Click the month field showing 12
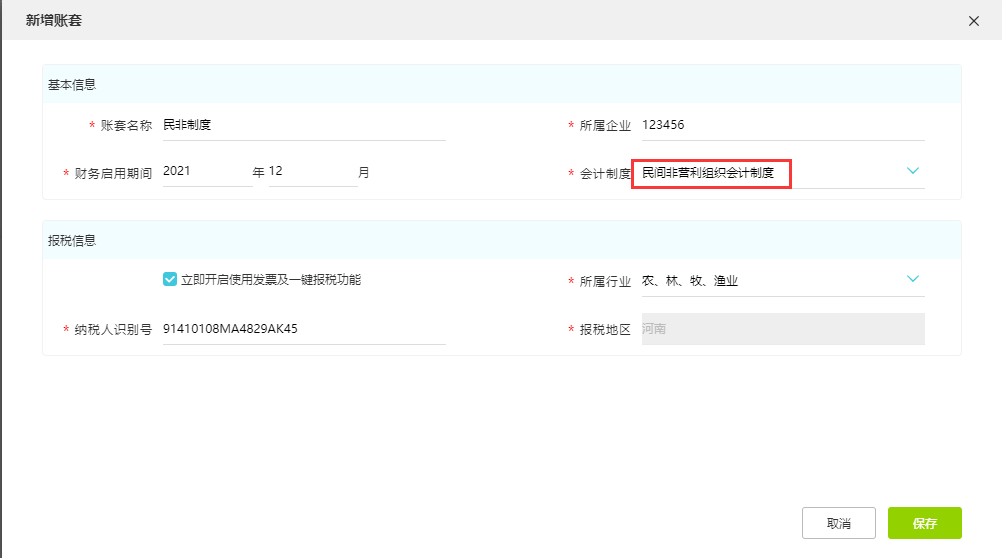This screenshot has width=1002, height=558. (312, 171)
